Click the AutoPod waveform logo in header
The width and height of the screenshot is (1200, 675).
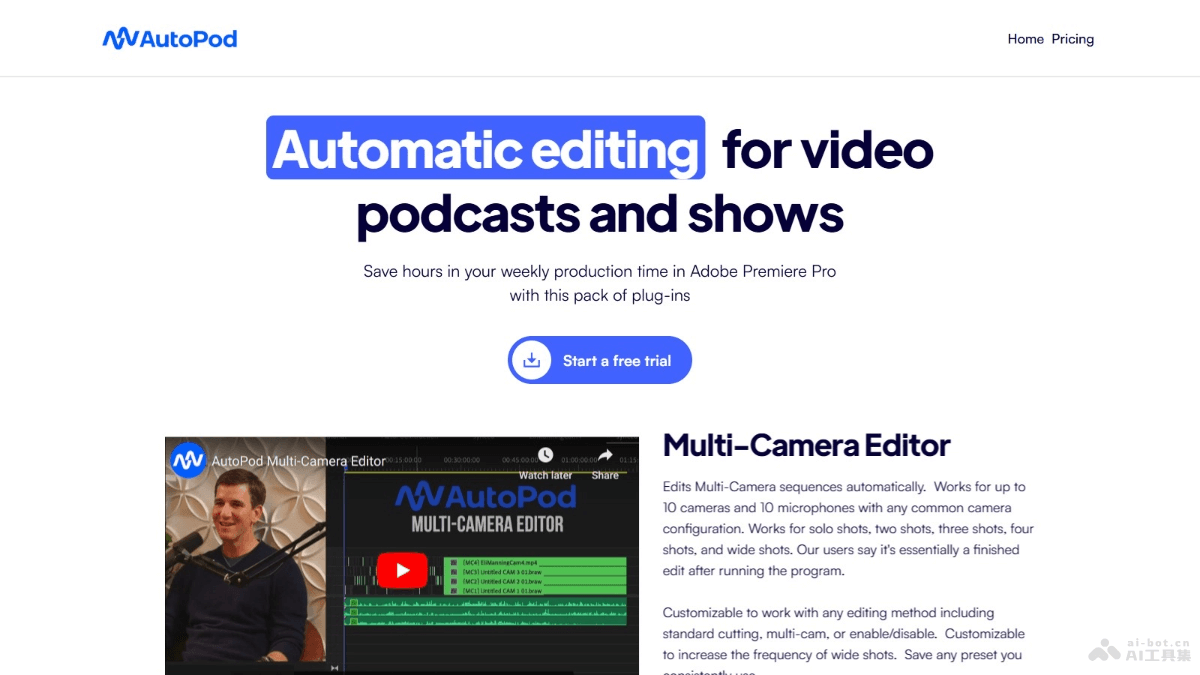click(121, 39)
